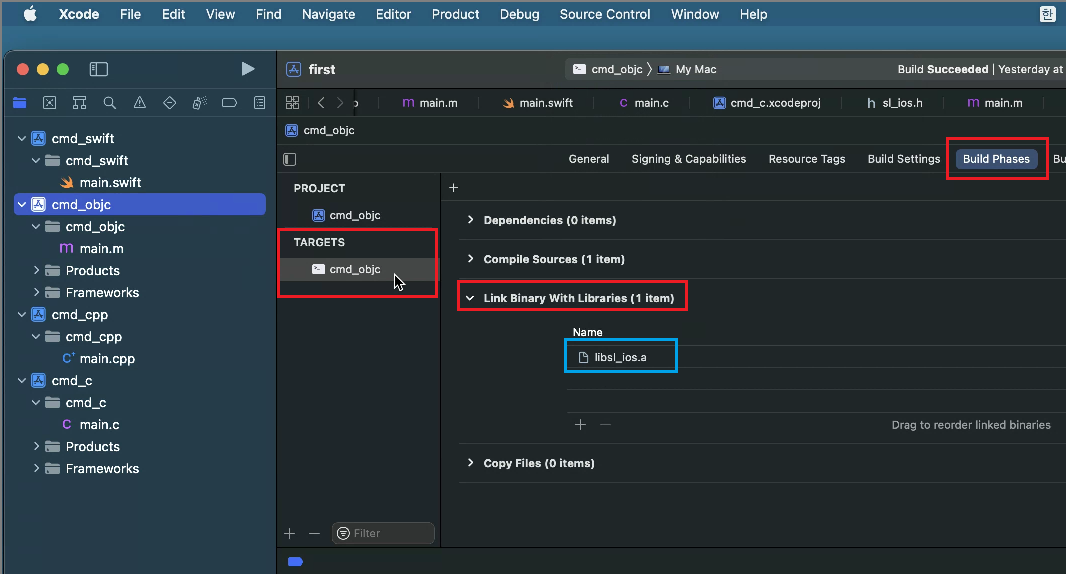Expand the Copy Files build phase

pos(470,462)
